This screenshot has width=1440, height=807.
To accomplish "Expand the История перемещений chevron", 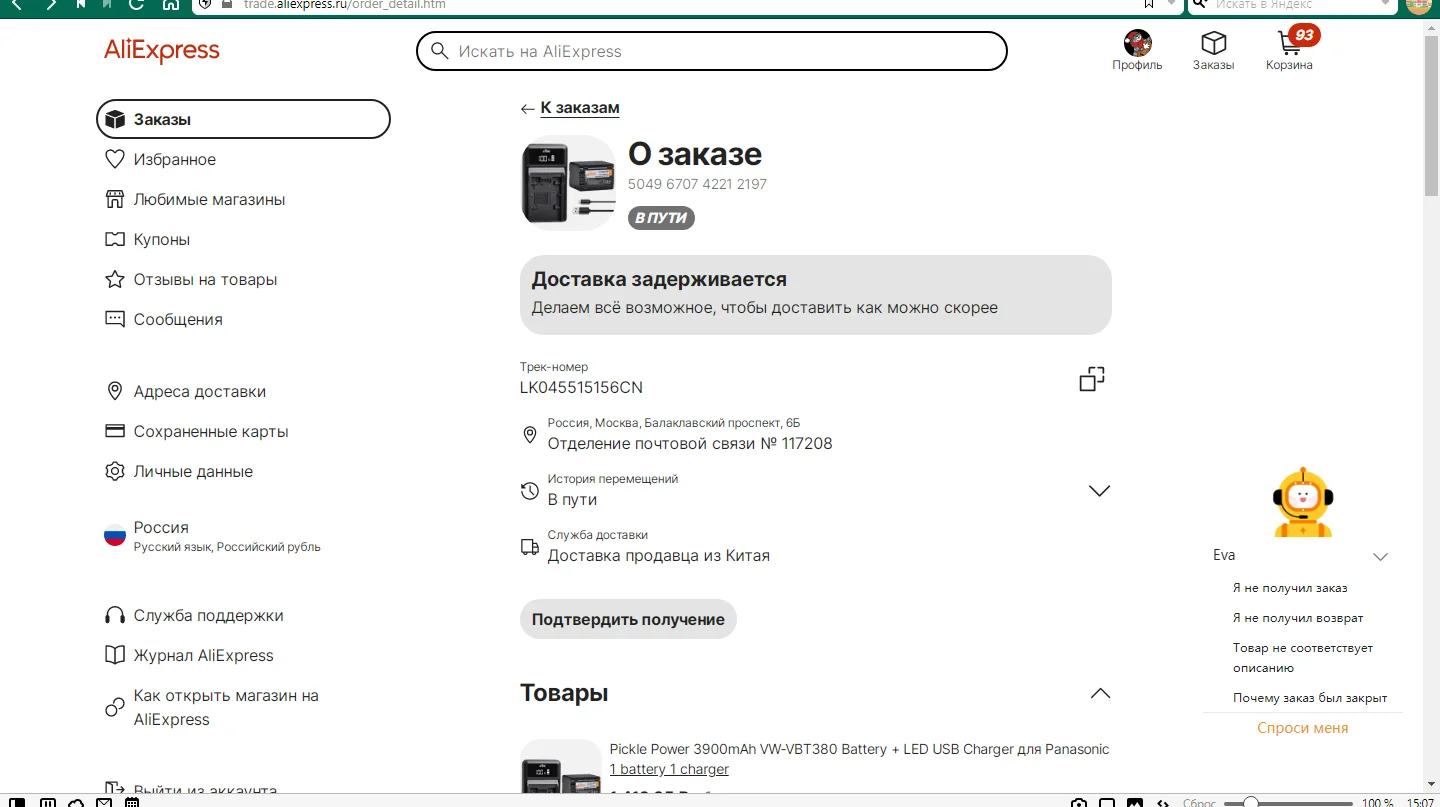I will click(x=1099, y=491).
